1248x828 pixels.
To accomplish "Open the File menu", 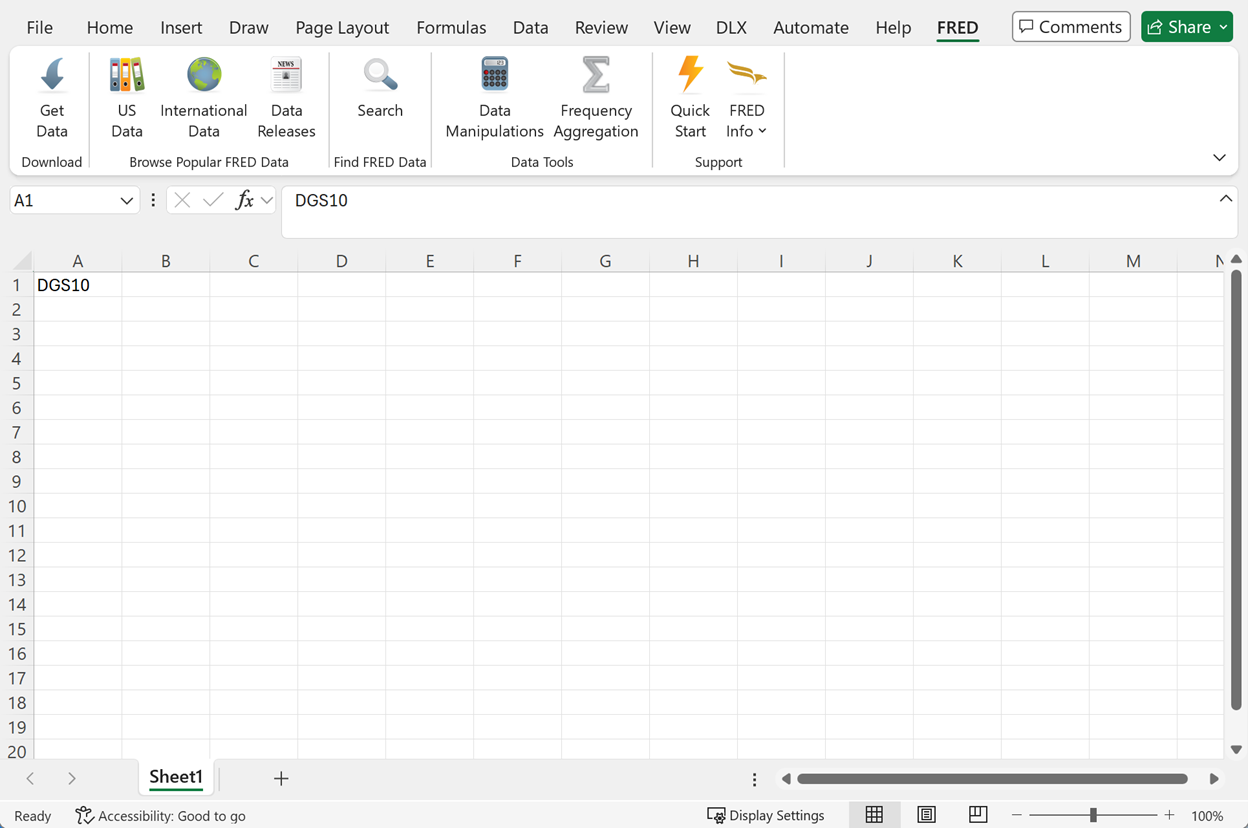I will 40,27.
